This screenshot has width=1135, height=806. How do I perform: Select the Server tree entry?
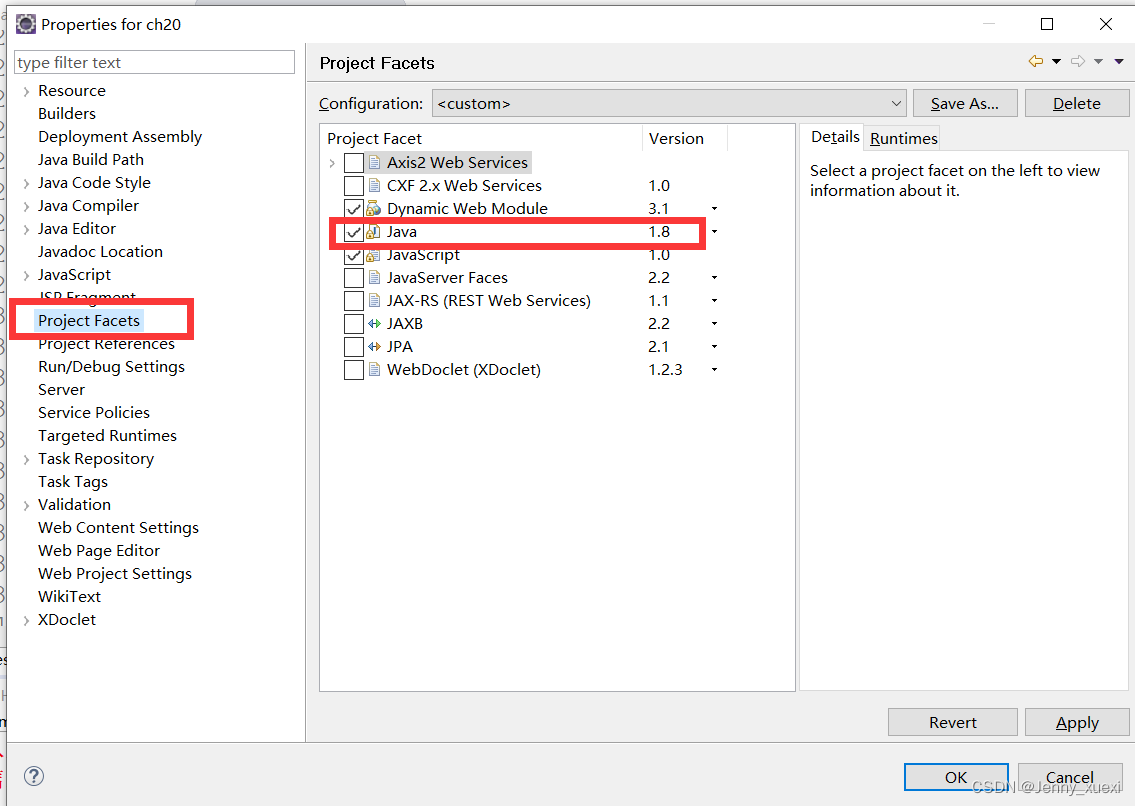[62, 390]
